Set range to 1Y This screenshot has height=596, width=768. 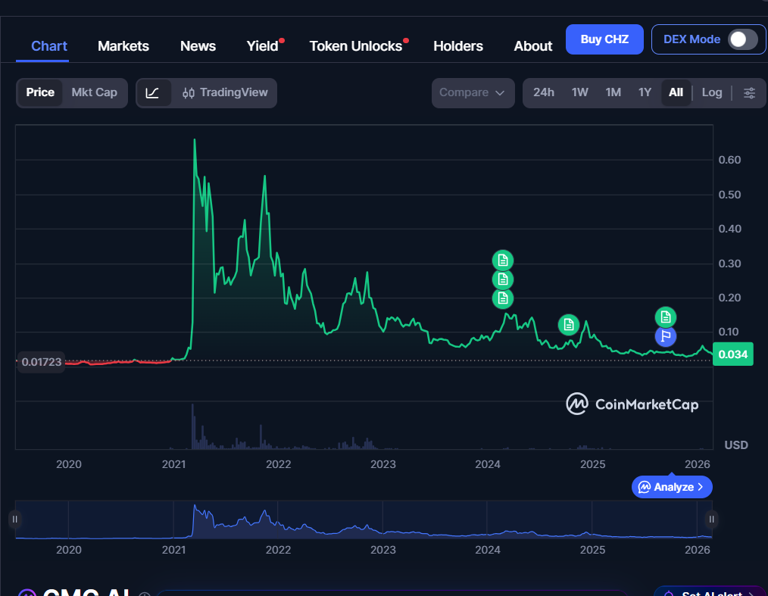click(x=645, y=93)
